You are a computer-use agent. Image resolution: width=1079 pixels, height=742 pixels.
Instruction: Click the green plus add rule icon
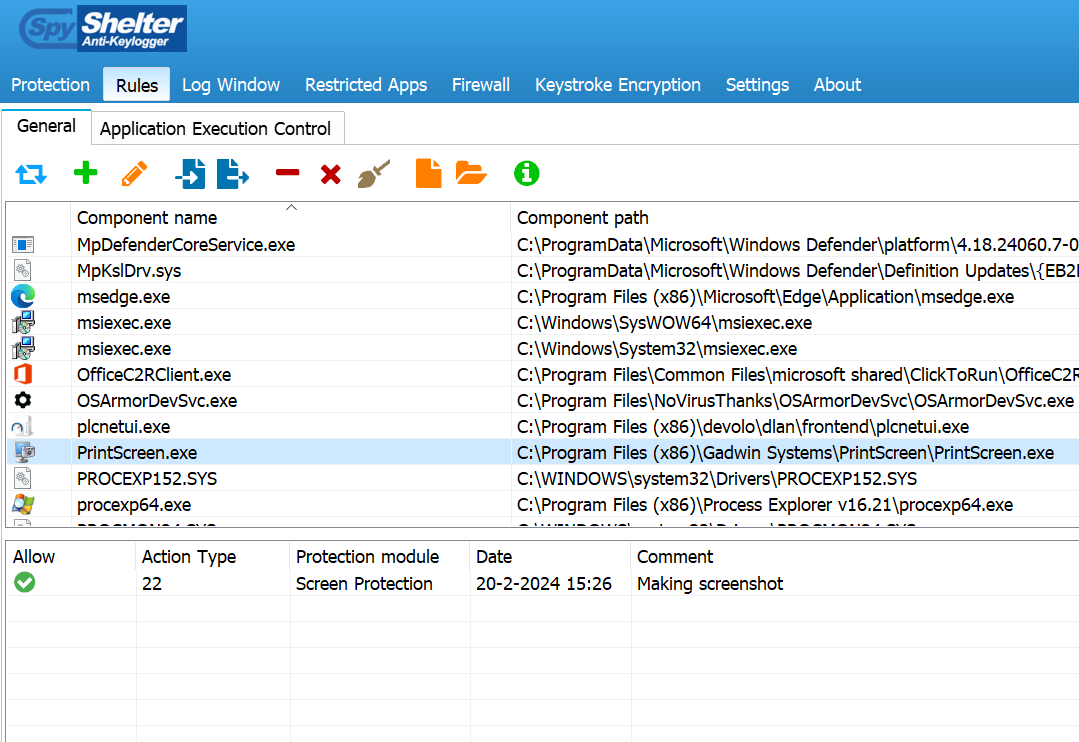[x=86, y=174]
